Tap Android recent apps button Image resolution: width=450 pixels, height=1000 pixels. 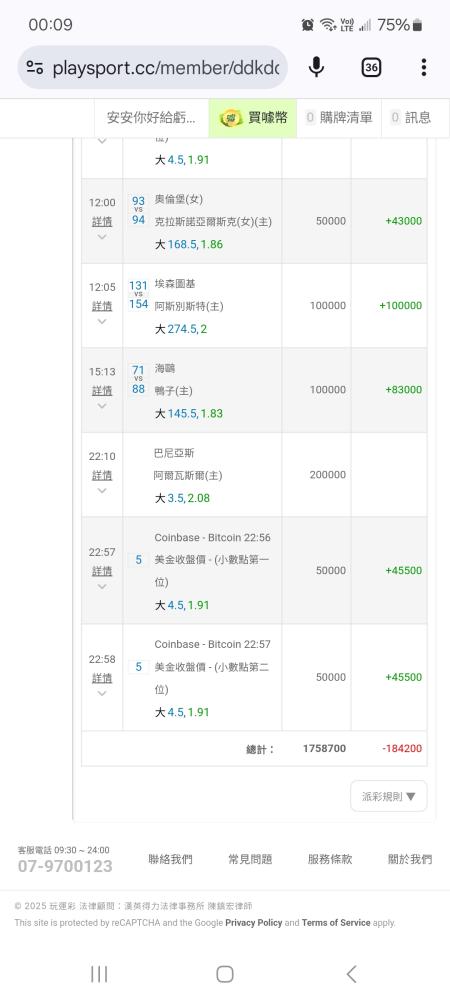99,974
